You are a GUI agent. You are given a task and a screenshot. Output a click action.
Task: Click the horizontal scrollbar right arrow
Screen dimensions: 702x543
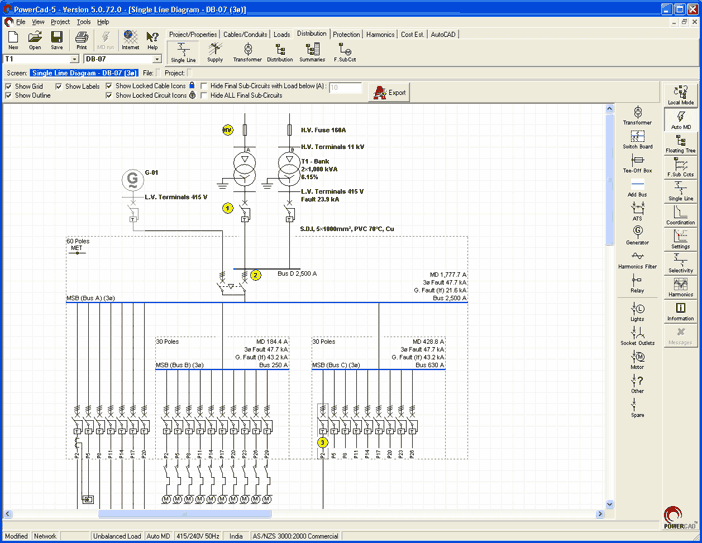(x=600, y=514)
